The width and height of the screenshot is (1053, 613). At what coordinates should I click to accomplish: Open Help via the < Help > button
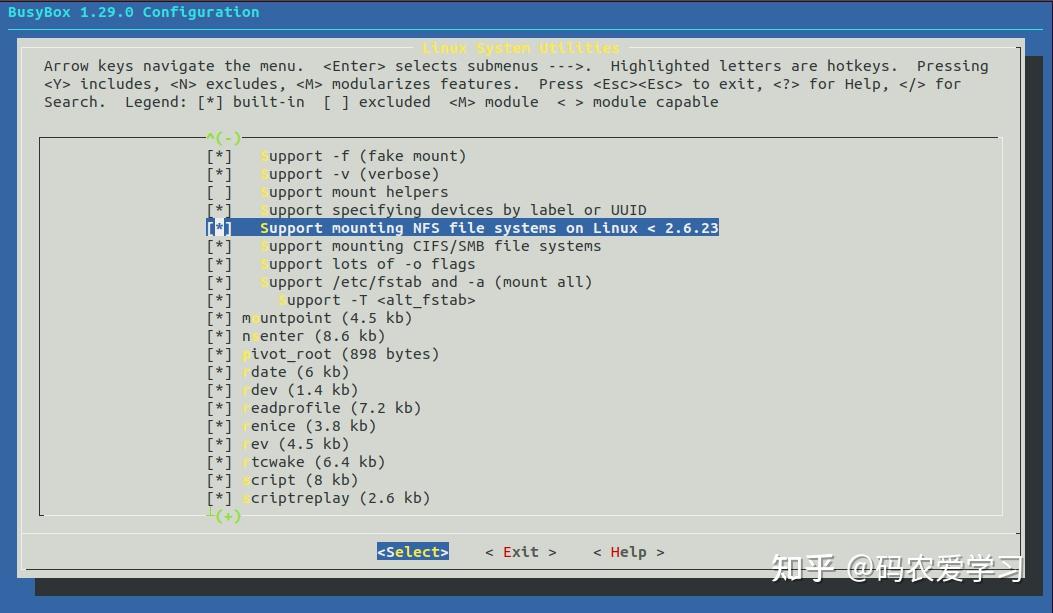coord(627,551)
